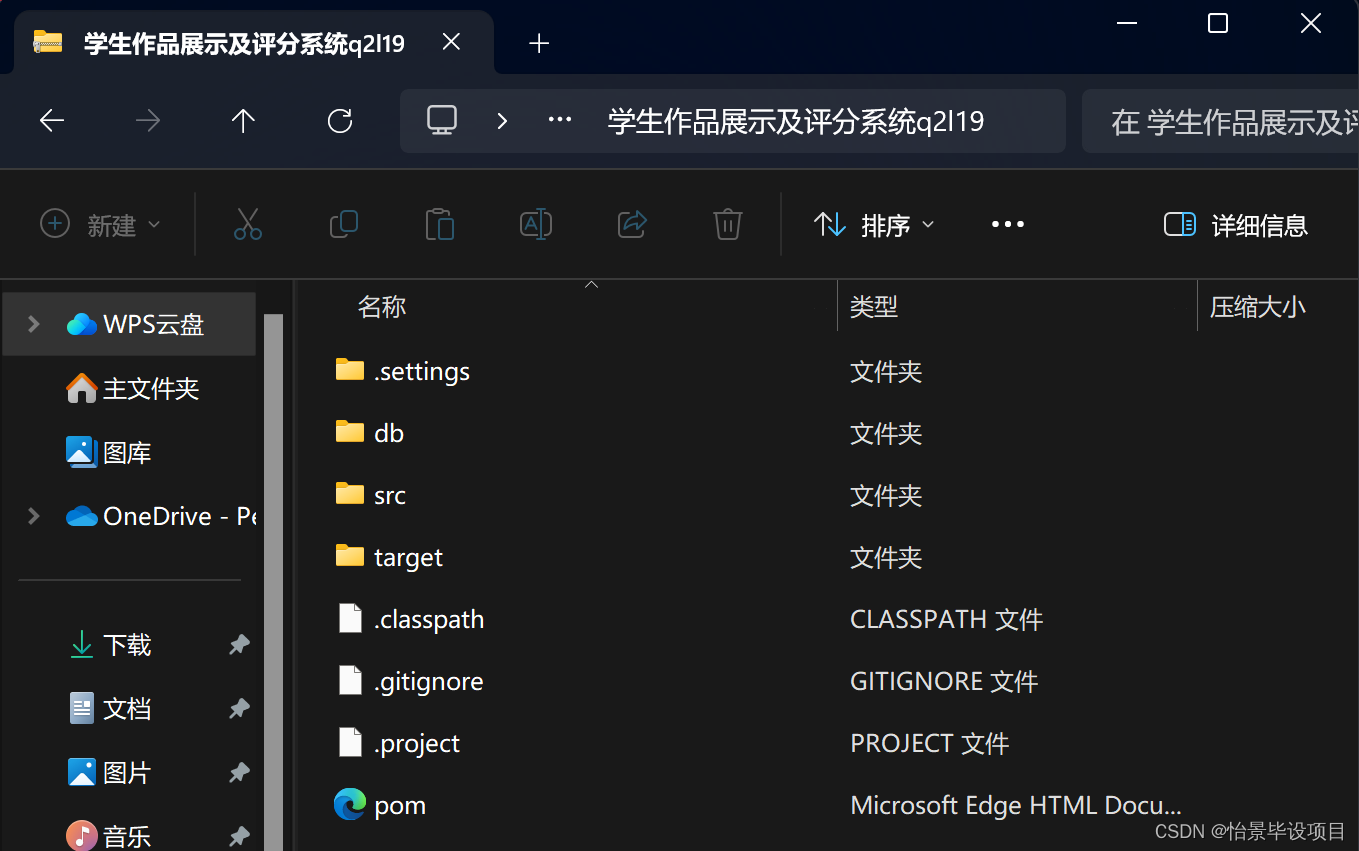Sort by the 类型 column header
The image size is (1359, 851).
pyautogui.click(x=873, y=306)
